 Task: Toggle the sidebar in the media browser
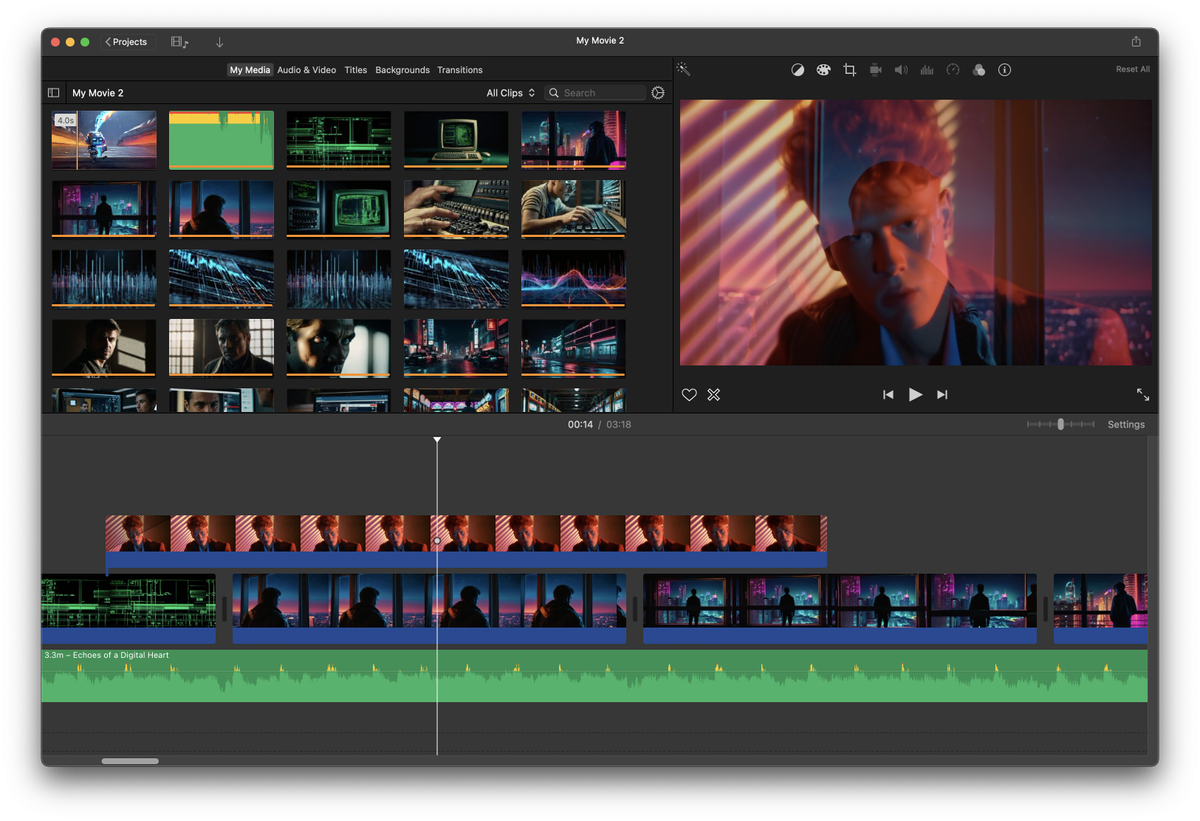tap(53, 92)
